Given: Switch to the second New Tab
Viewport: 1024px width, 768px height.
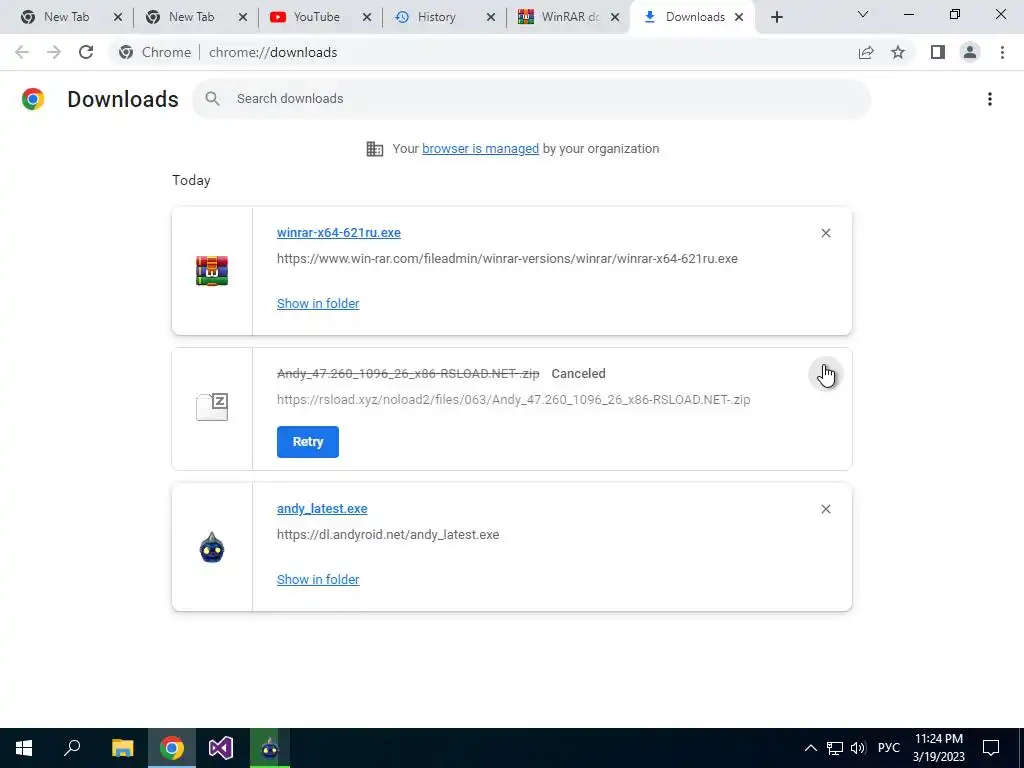Looking at the screenshot, I should pos(191,17).
